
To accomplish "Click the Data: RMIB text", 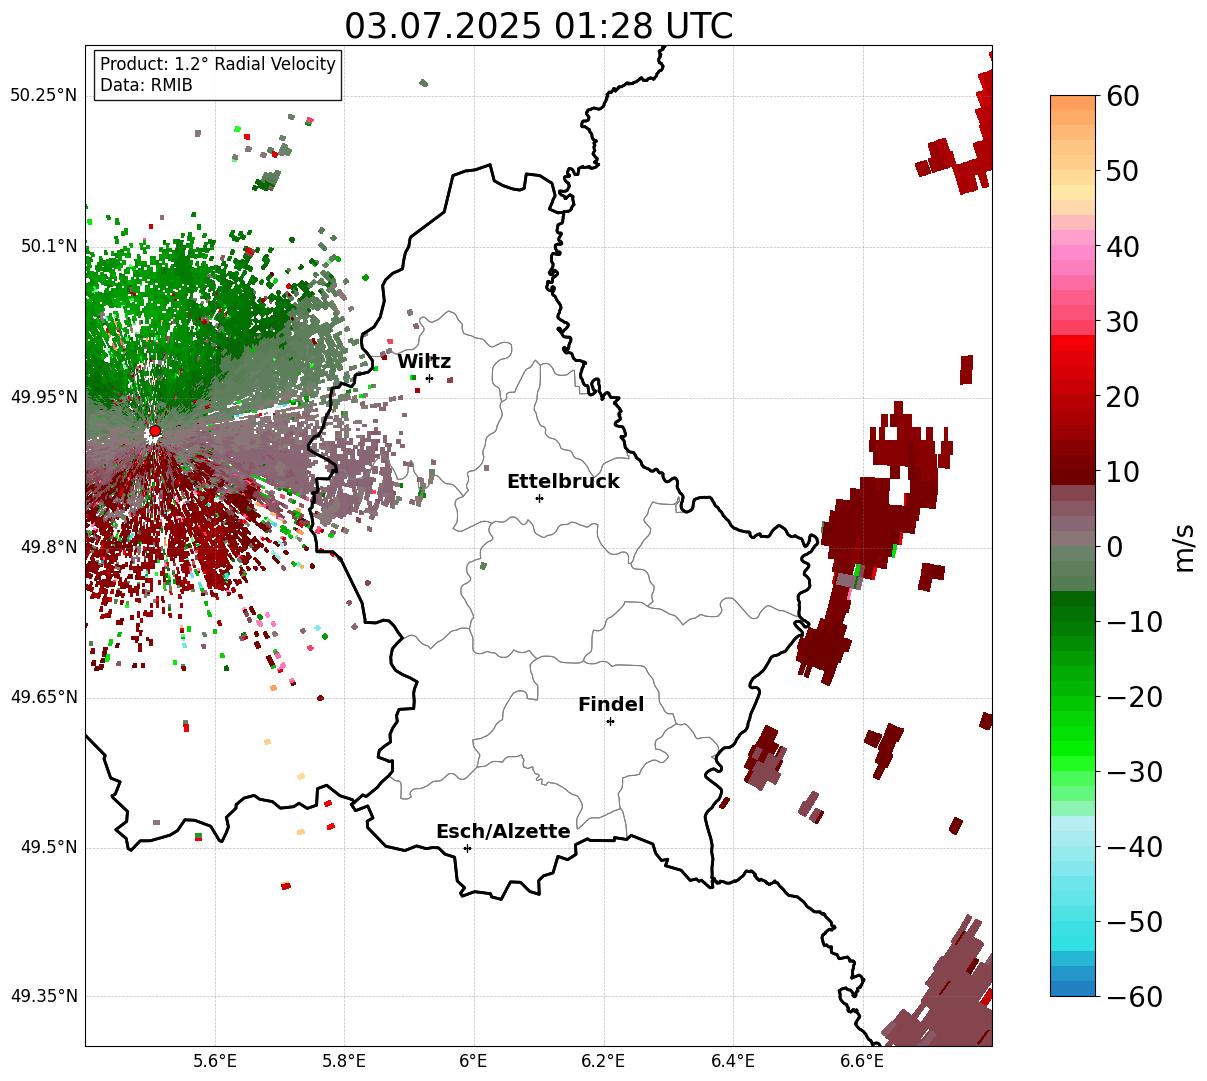I will click(146, 86).
